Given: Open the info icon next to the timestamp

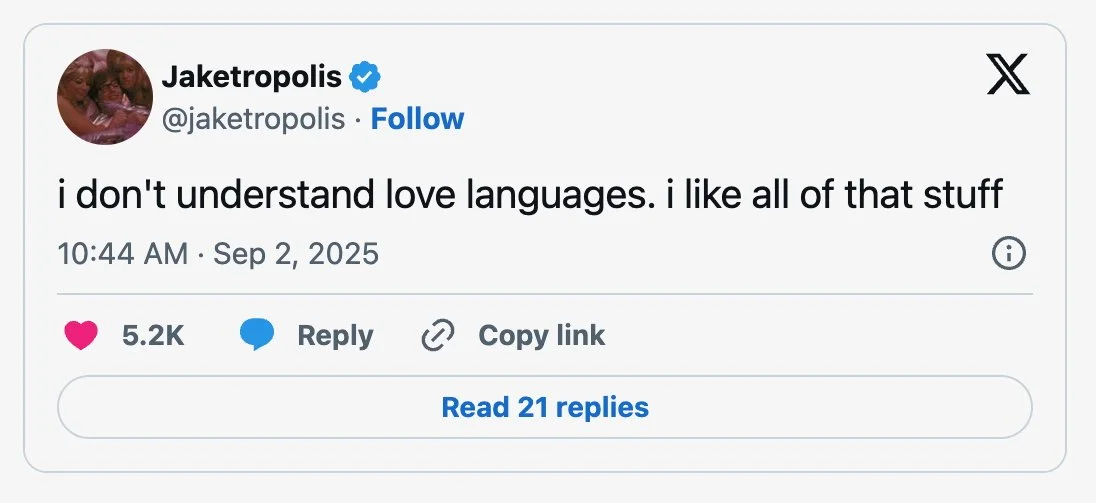Looking at the screenshot, I should pos(1009,254).
